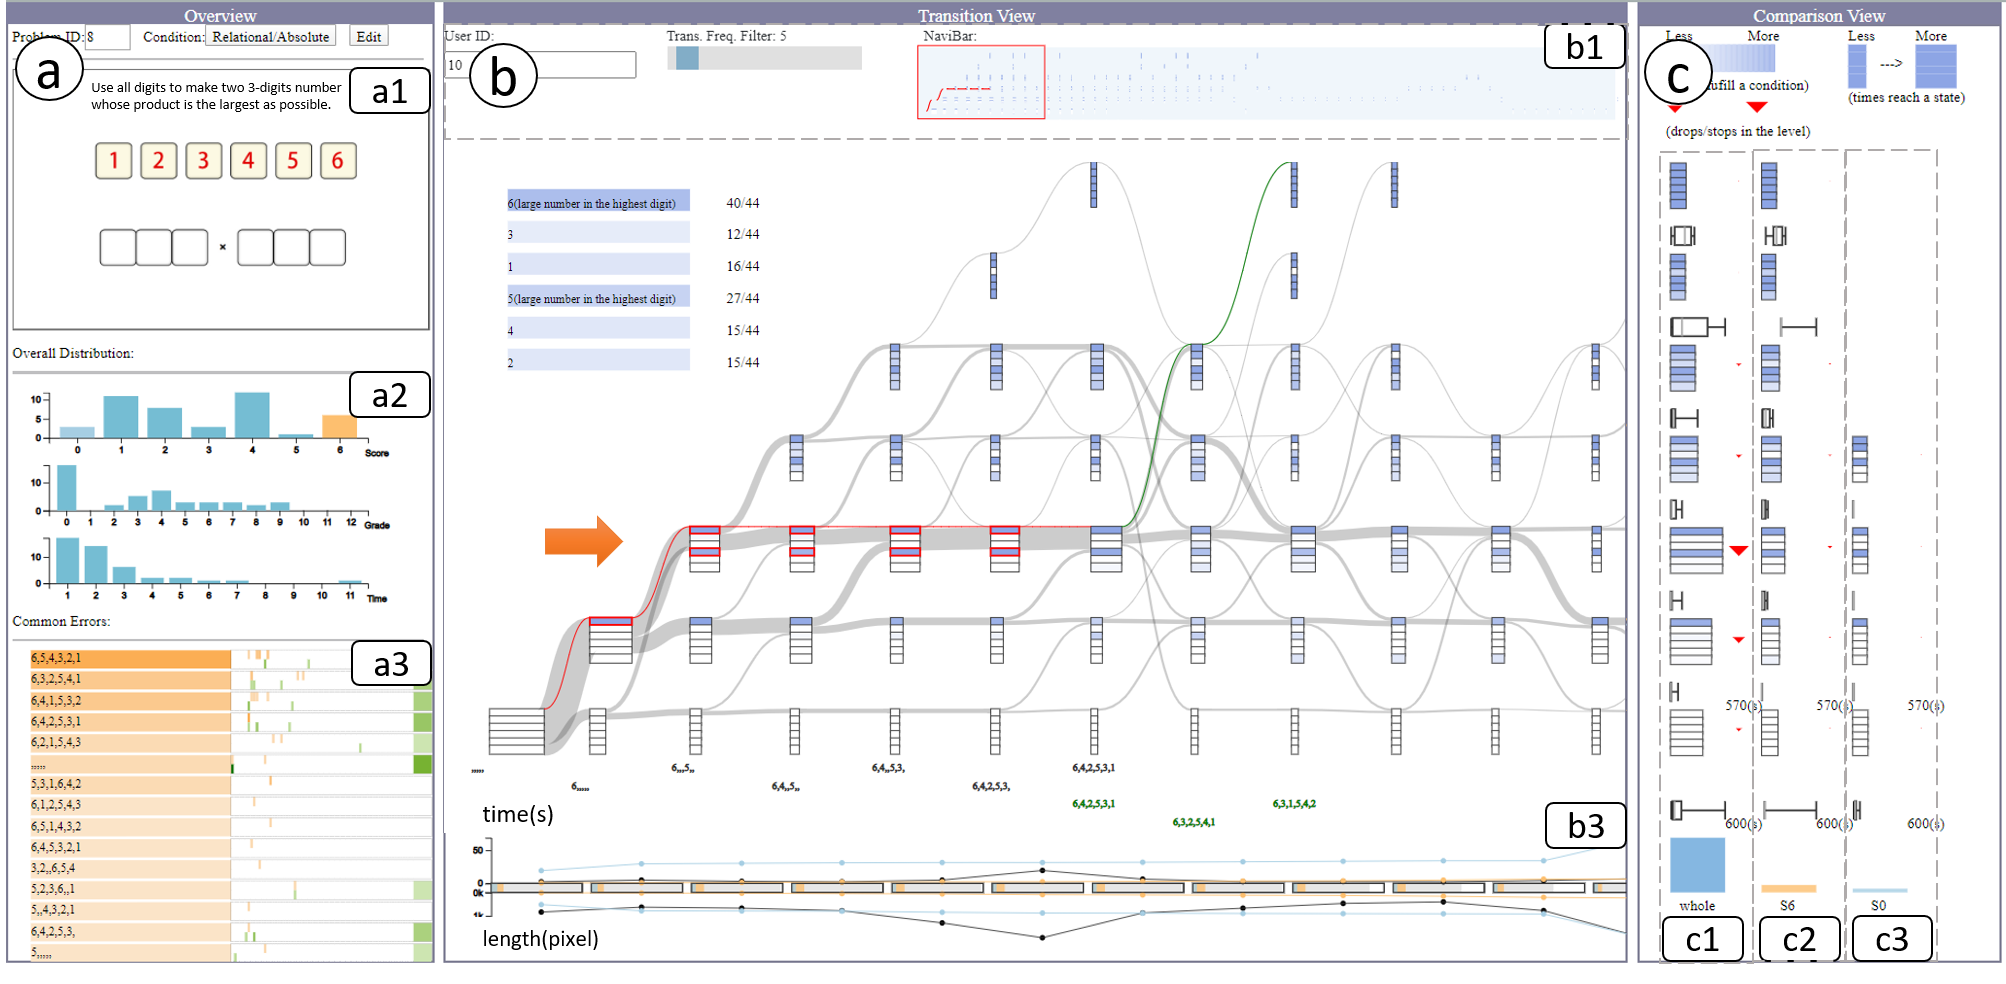Select the '5(large number in the highest digit)' row
Image resolution: width=2006 pixels, height=984 pixels.
(598, 299)
